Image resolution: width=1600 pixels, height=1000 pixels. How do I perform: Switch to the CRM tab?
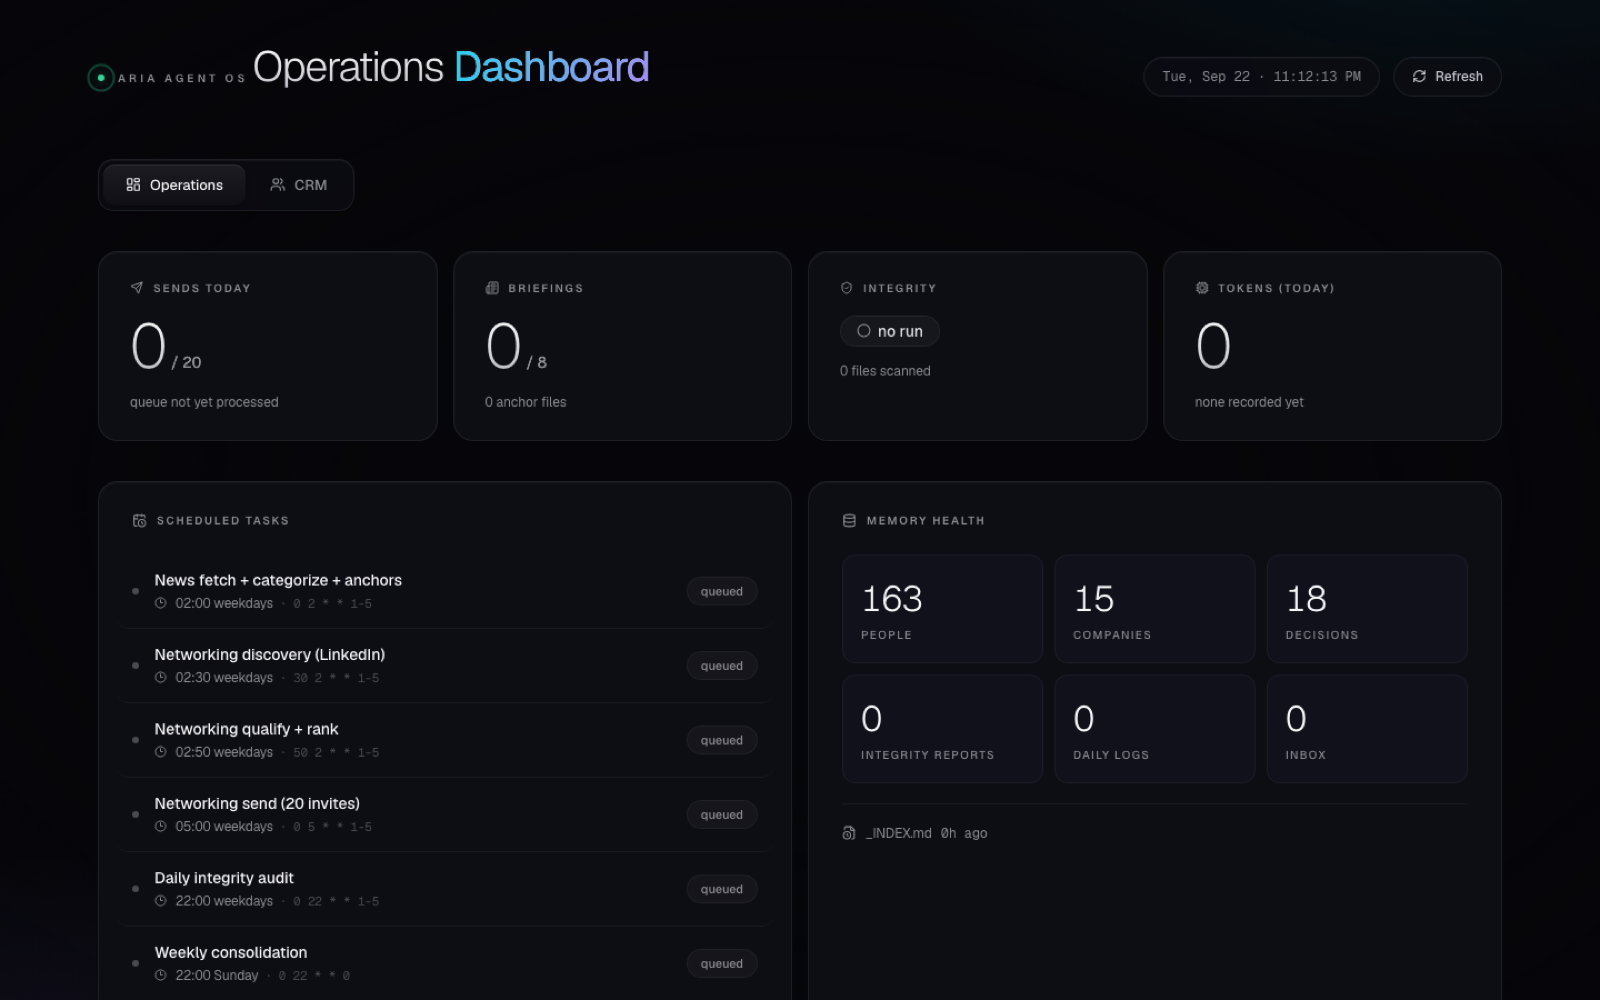298,185
